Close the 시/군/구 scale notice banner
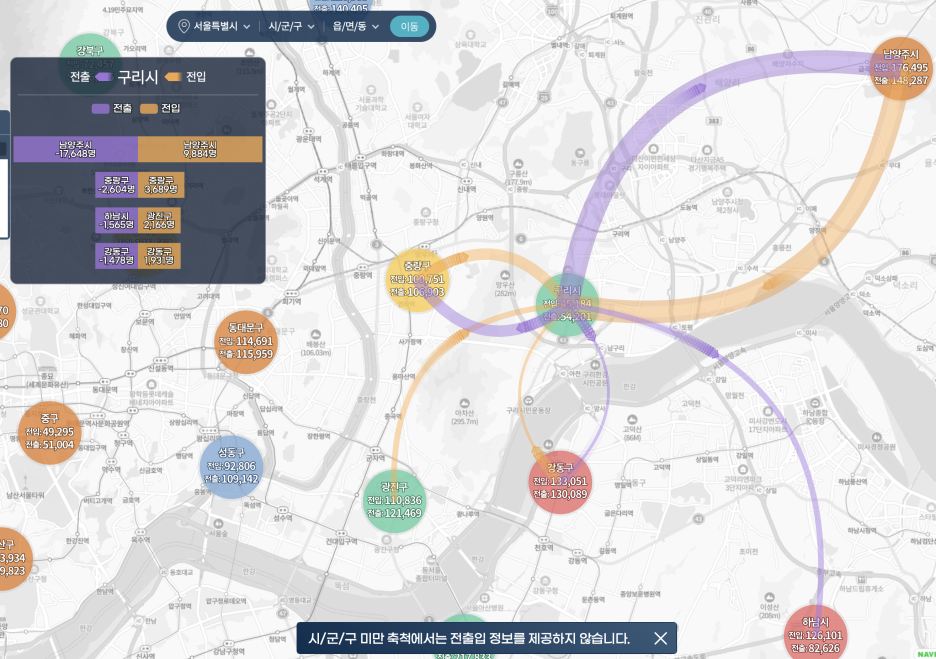This screenshot has height=659, width=936. click(x=660, y=638)
